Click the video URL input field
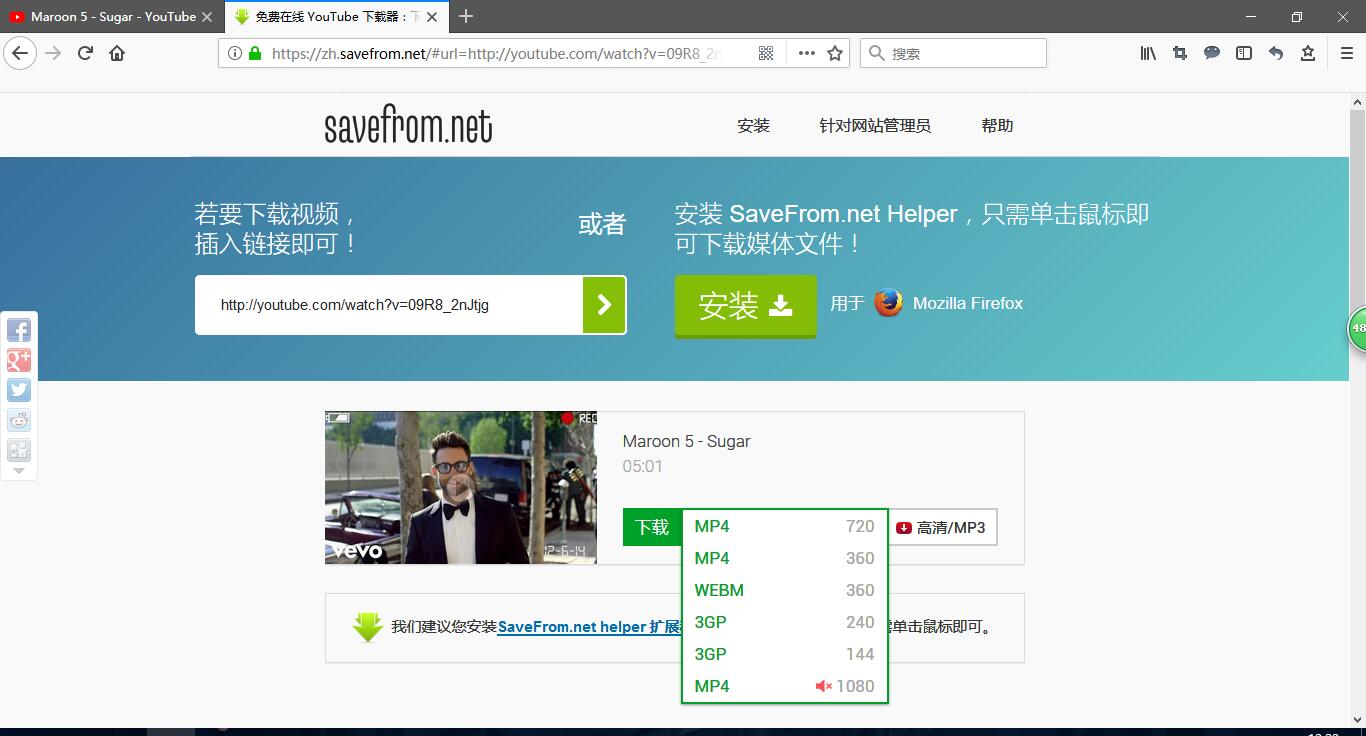 pyautogui.click(x=389, y=305)
